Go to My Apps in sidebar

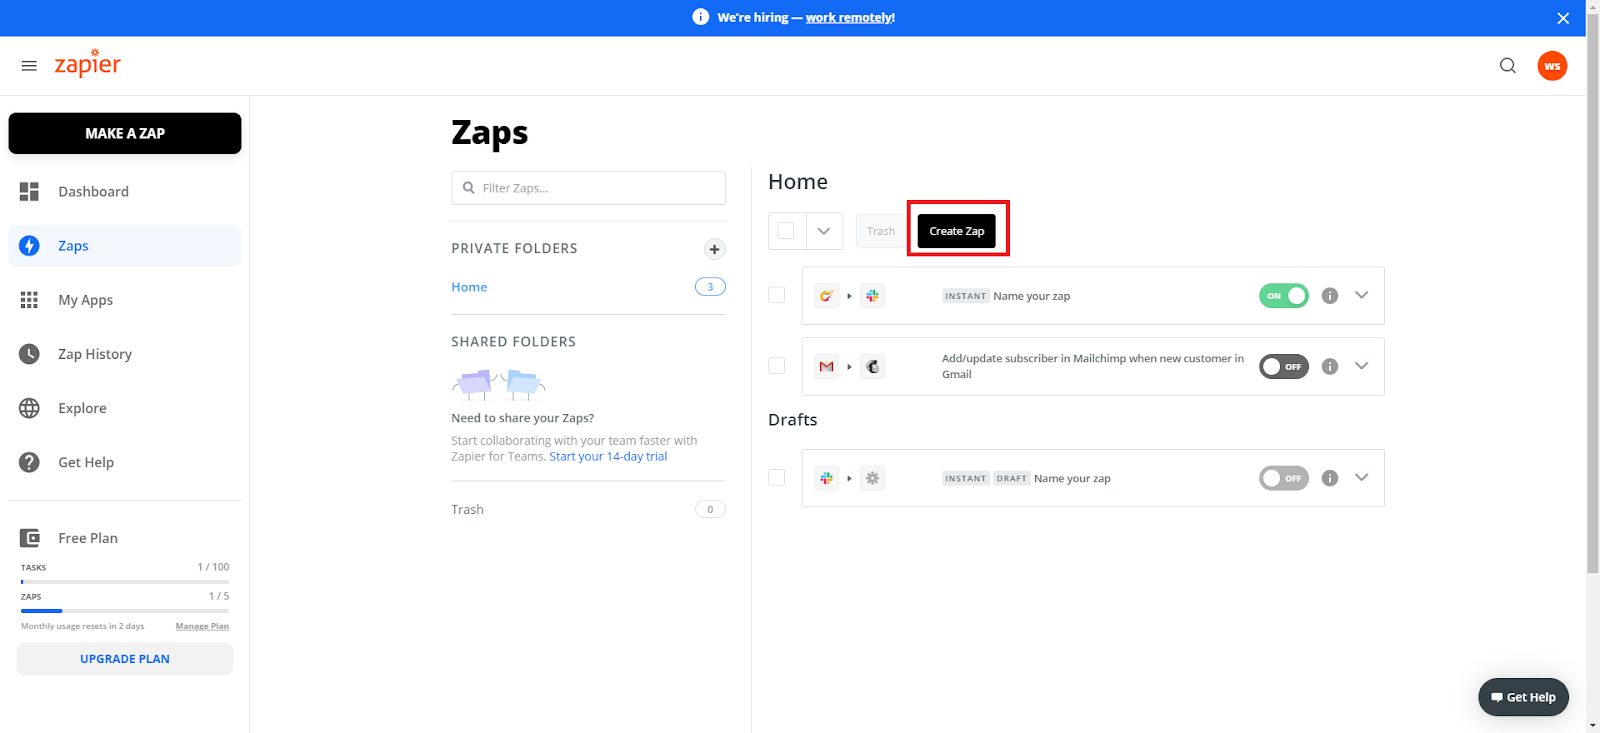[x=125, y=300]
